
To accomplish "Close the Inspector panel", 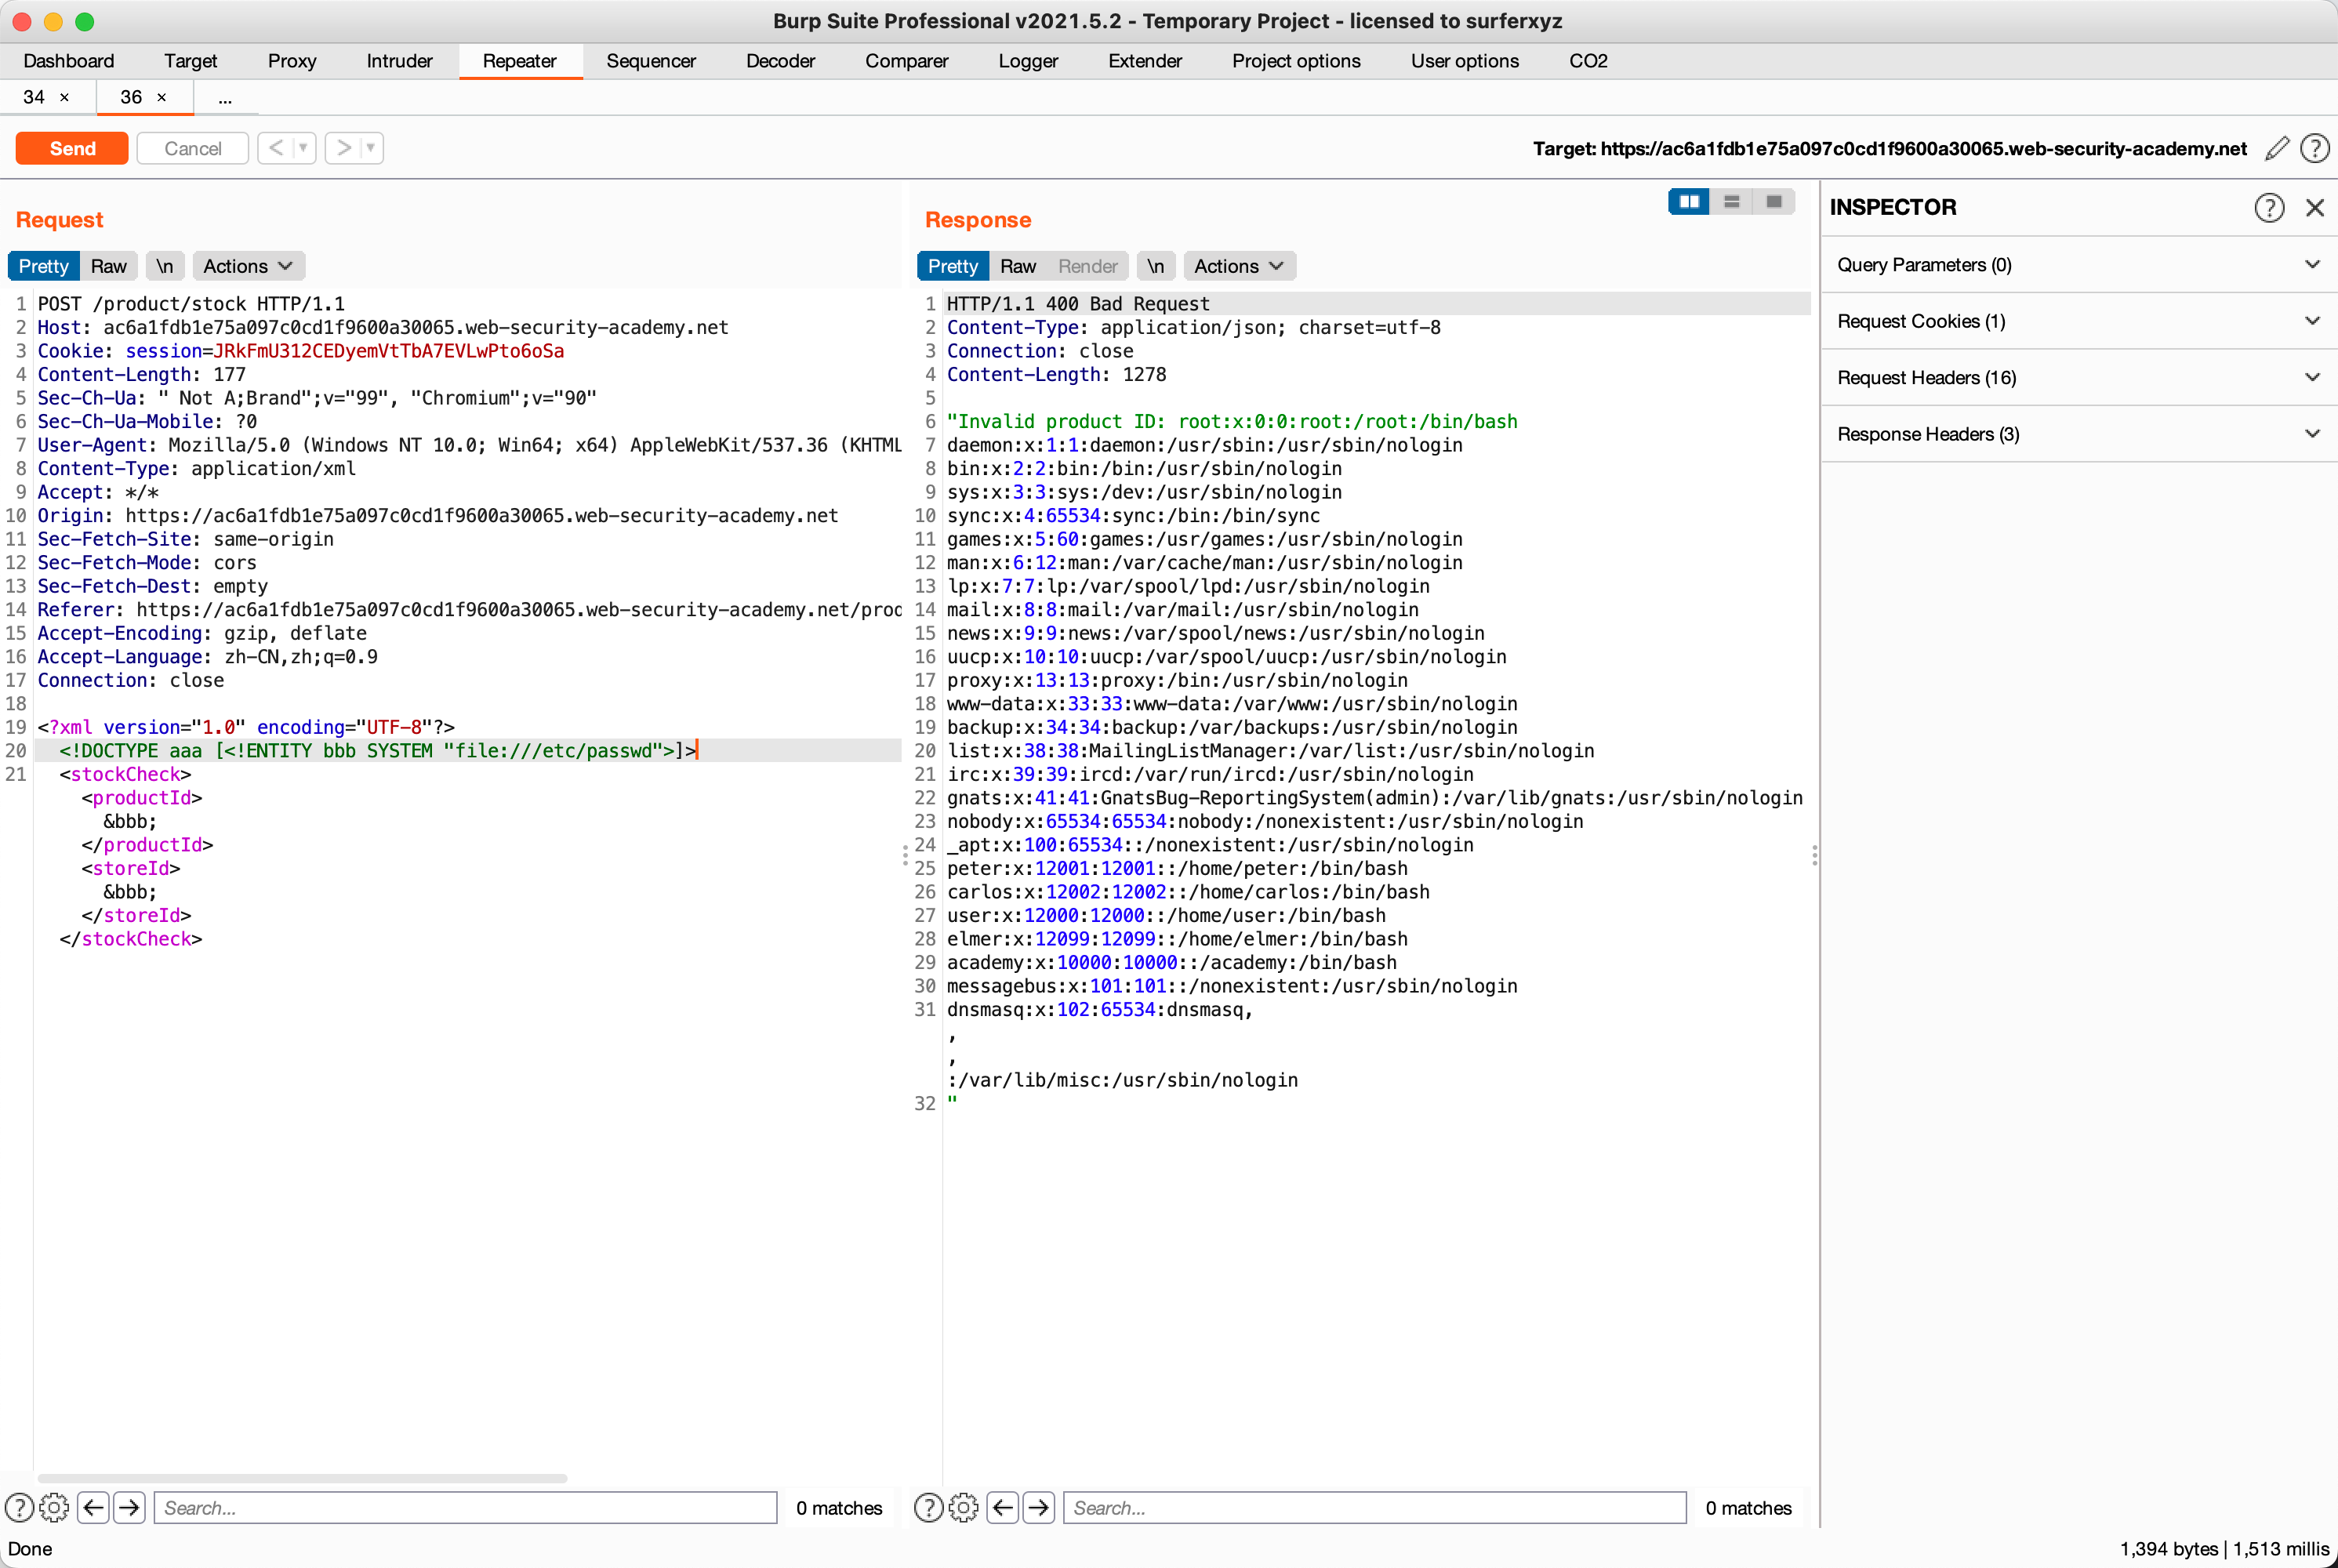I will pyautogui.click(x=2314, y=208).
